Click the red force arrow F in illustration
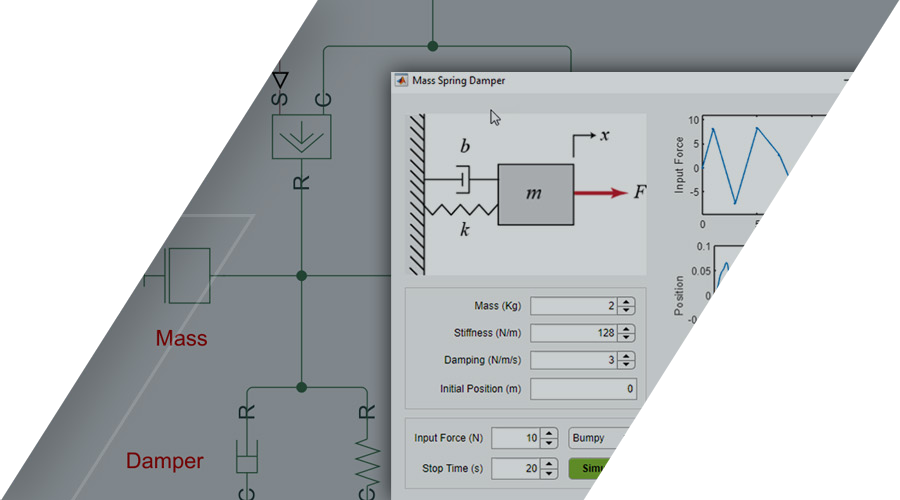 pos(601,193)
